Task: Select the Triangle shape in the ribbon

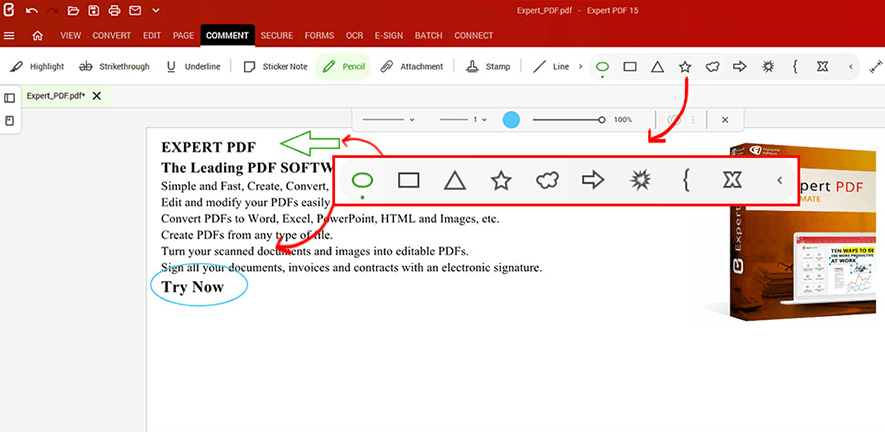Action: point(657,67)
